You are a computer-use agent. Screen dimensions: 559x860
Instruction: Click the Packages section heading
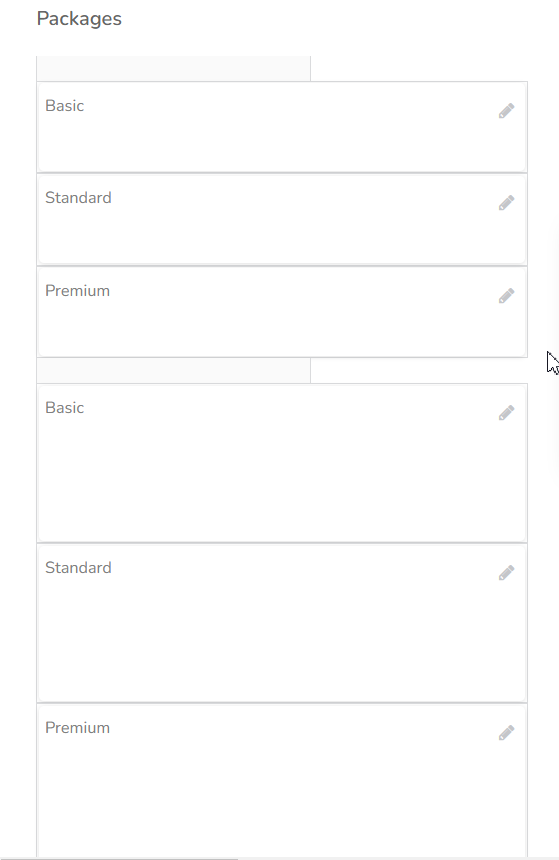tap(79, 19)
